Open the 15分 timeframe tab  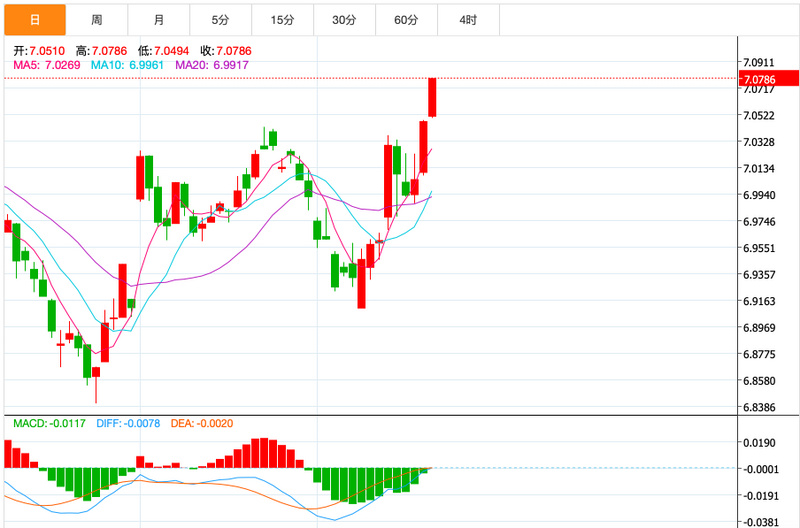[x=283, y=20]
